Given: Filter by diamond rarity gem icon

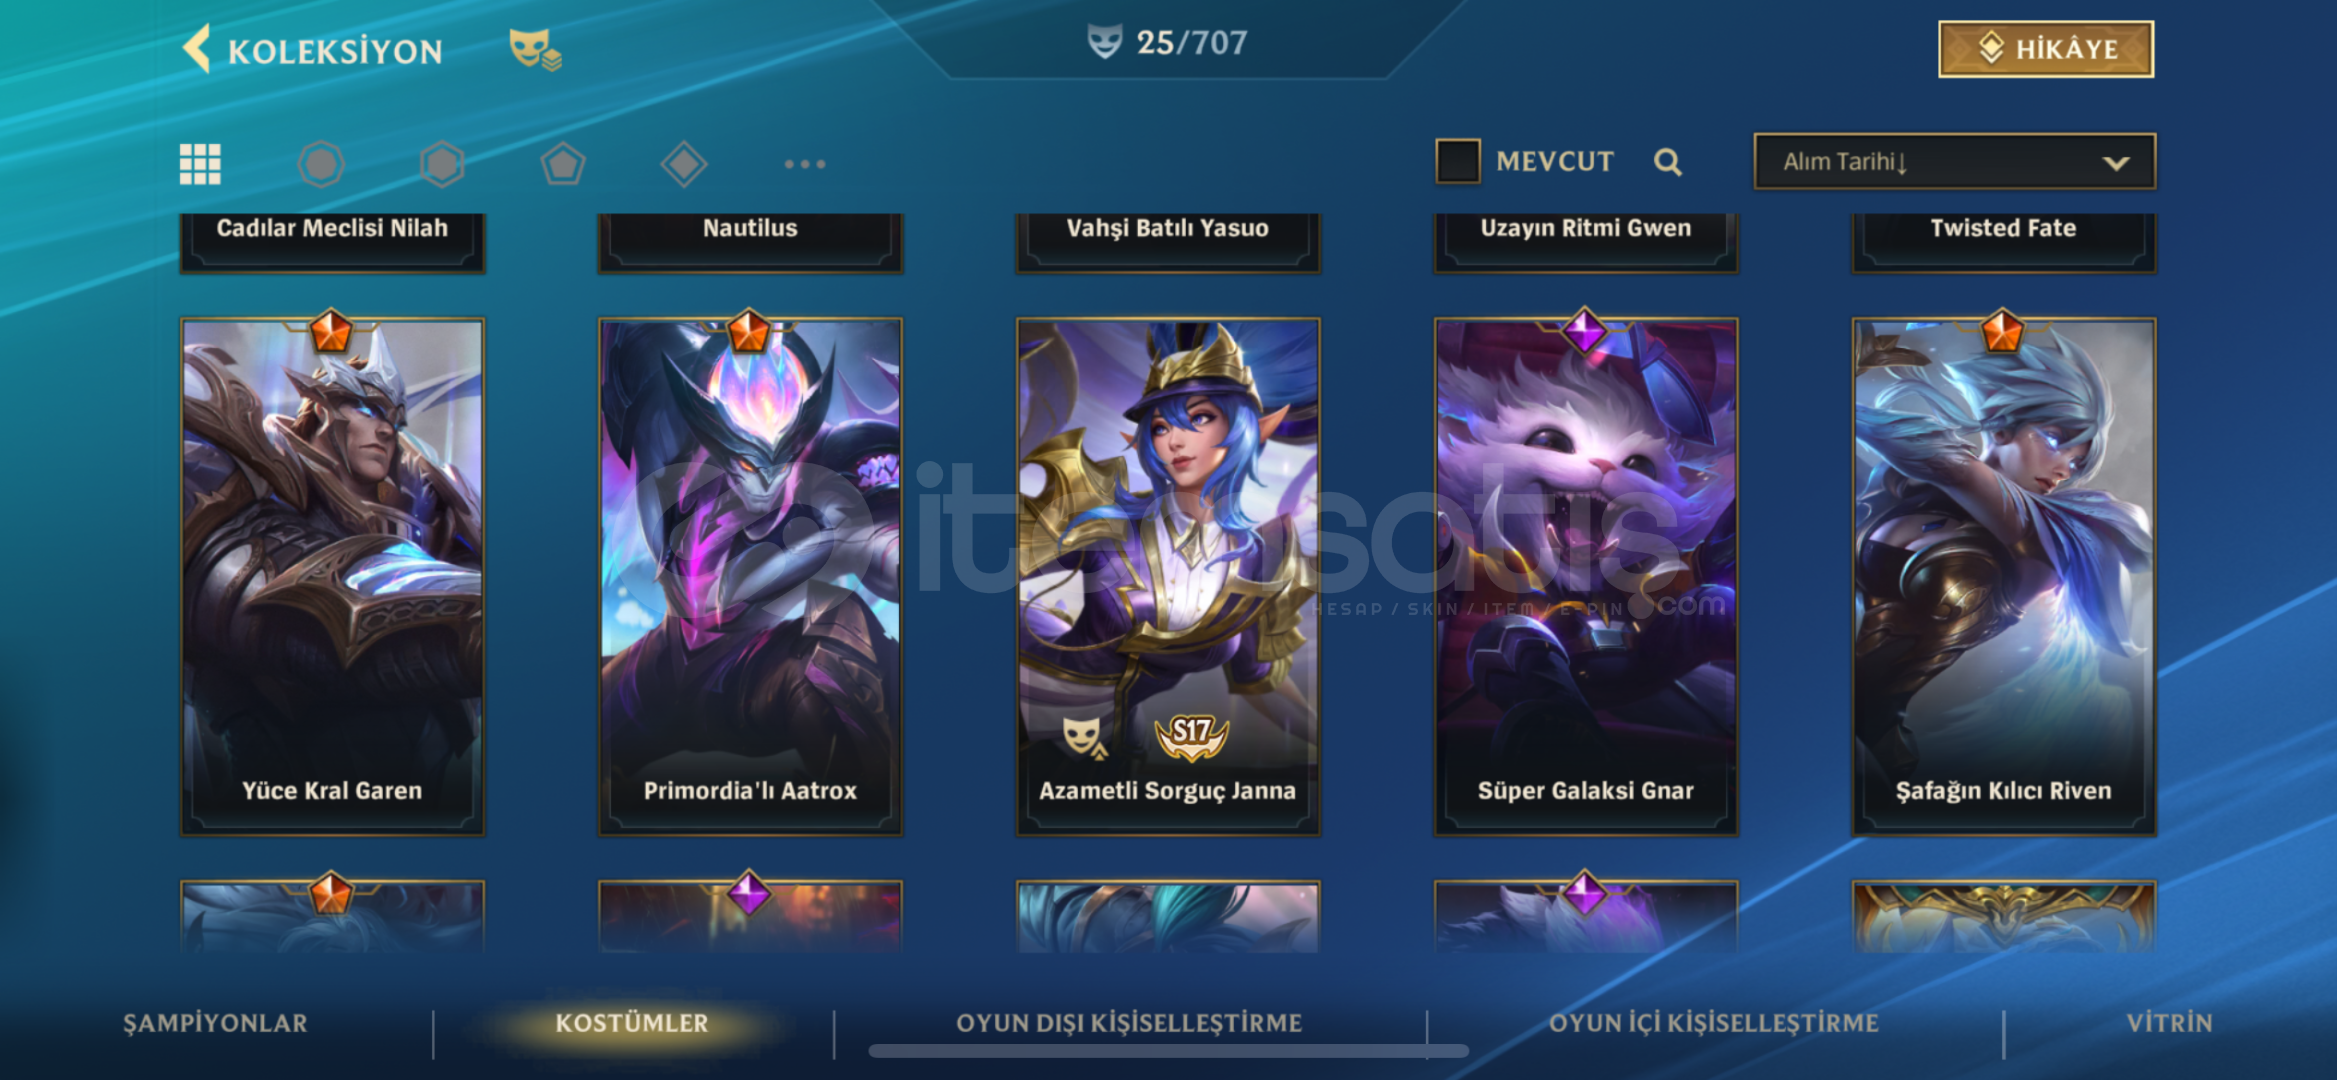Looking at the screenshot, I should pyautogui.click(x=684, y=164).
